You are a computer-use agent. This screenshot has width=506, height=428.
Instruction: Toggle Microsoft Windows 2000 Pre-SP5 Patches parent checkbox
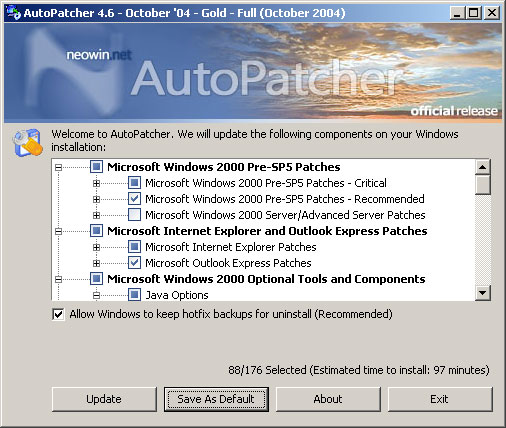(x=96, y=166)
